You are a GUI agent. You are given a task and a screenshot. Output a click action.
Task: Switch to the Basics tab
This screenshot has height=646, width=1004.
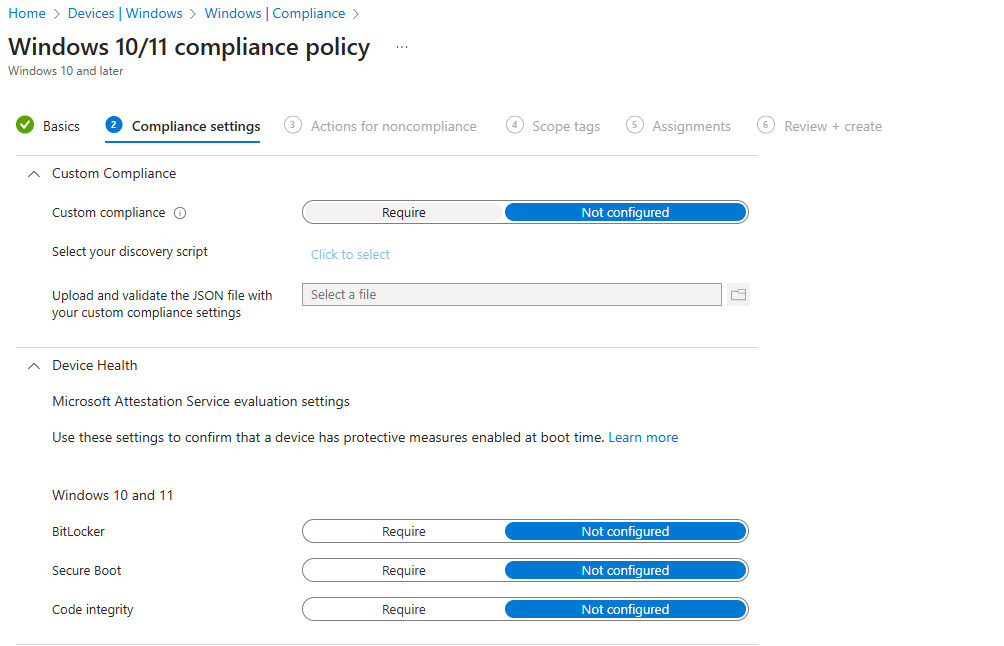61,126
